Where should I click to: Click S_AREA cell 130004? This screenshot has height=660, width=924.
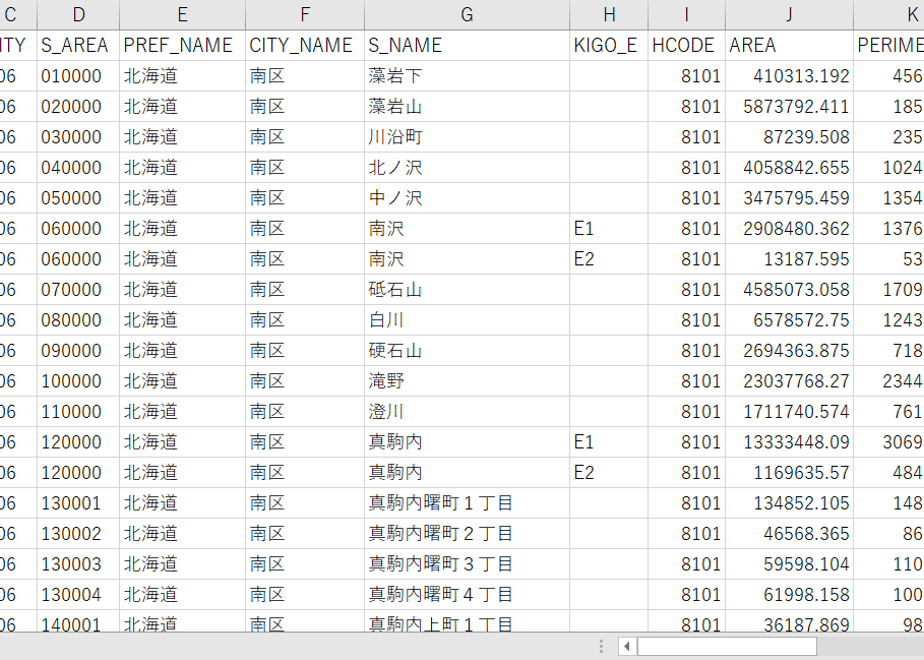click(x=78, y=595)
